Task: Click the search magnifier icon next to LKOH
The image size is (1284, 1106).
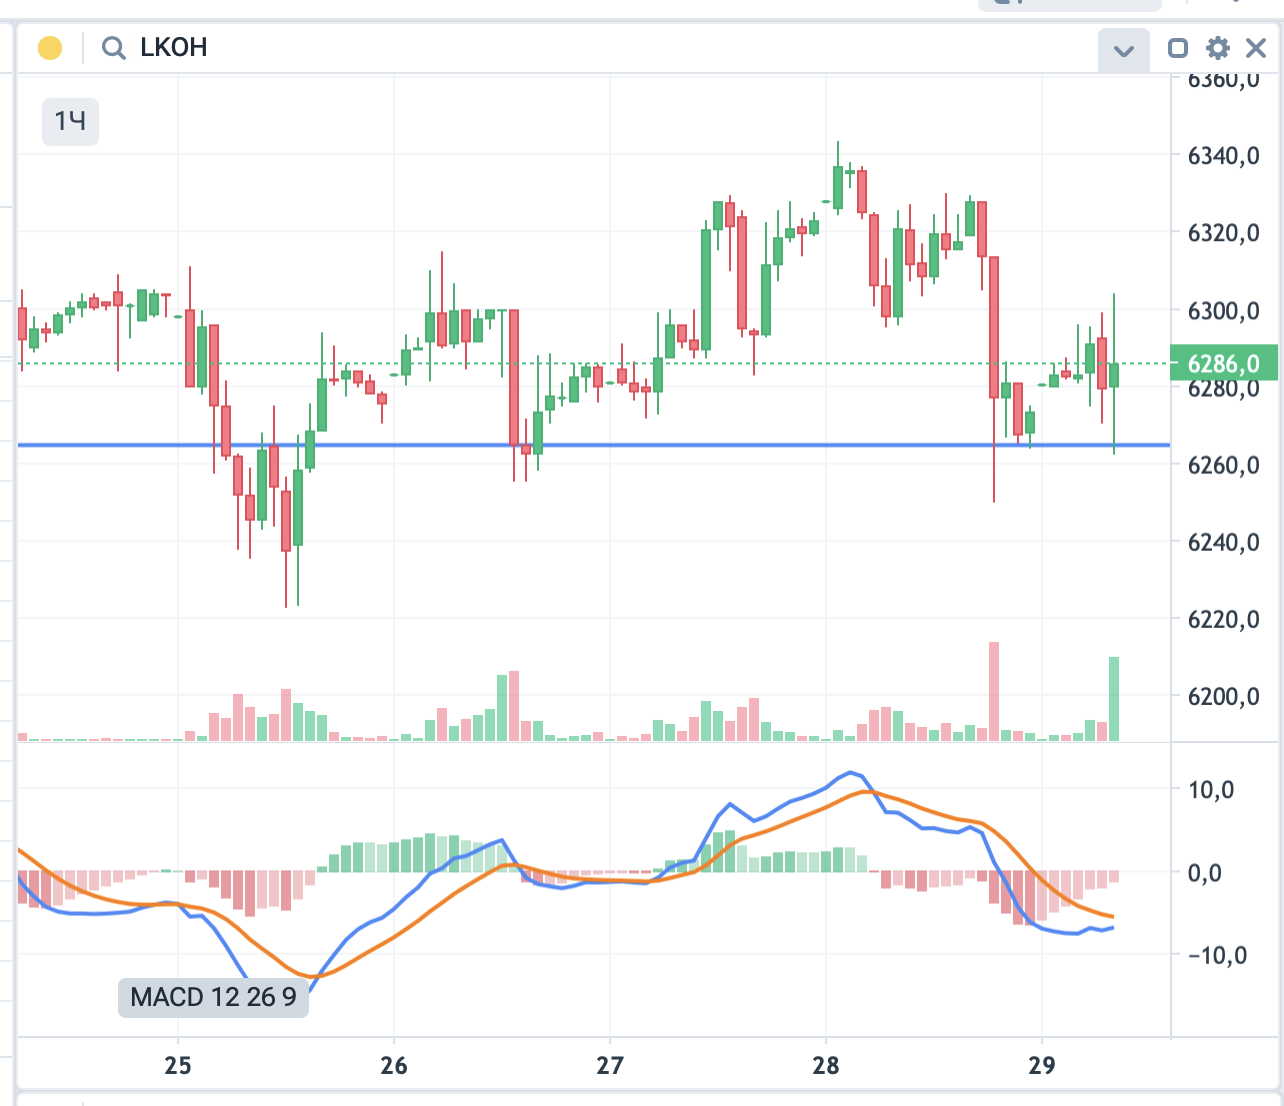Action: 114,48
